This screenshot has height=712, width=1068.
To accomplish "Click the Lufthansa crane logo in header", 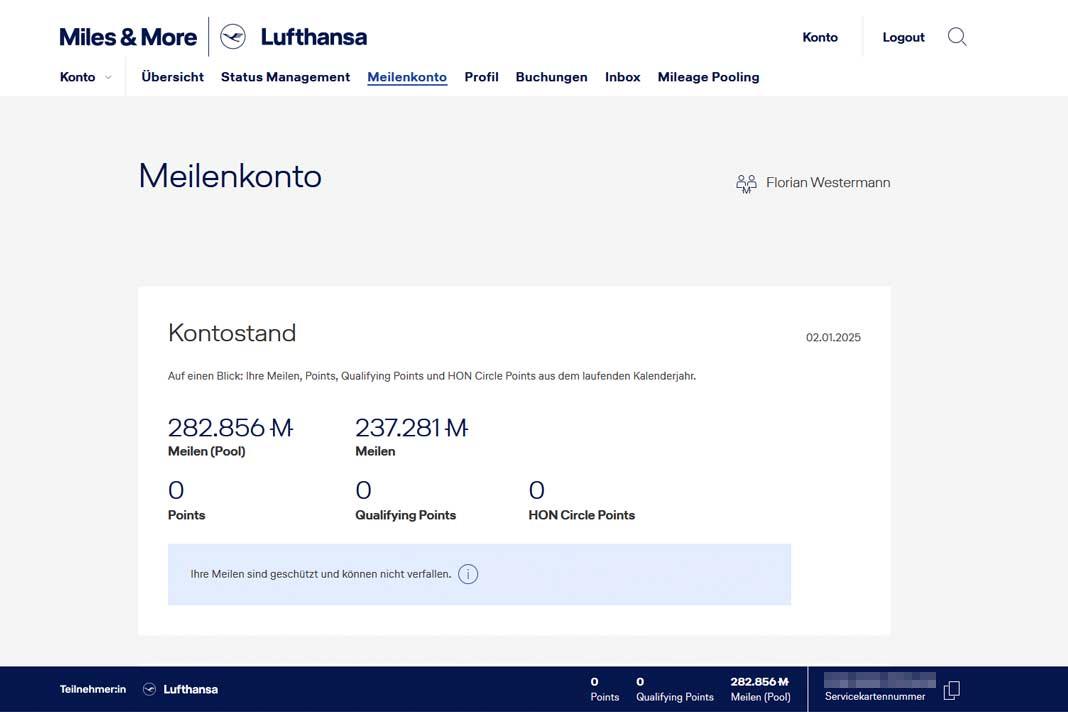I will (x=233, y=37).
